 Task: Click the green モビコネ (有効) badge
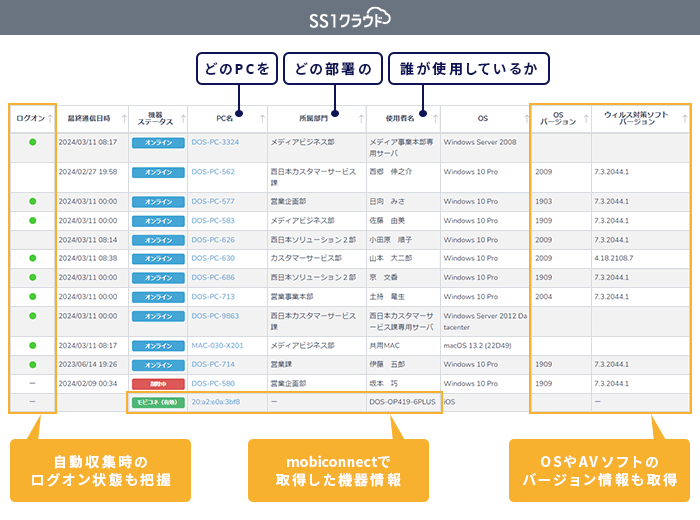pyautogui.click(x=158, y=402)
